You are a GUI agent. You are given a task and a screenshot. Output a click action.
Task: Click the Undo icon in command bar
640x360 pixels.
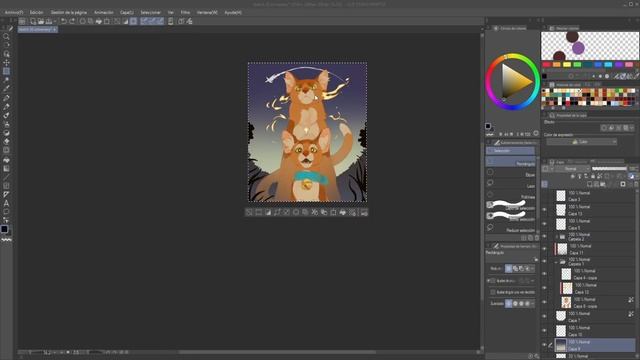(x=63, y=21)
